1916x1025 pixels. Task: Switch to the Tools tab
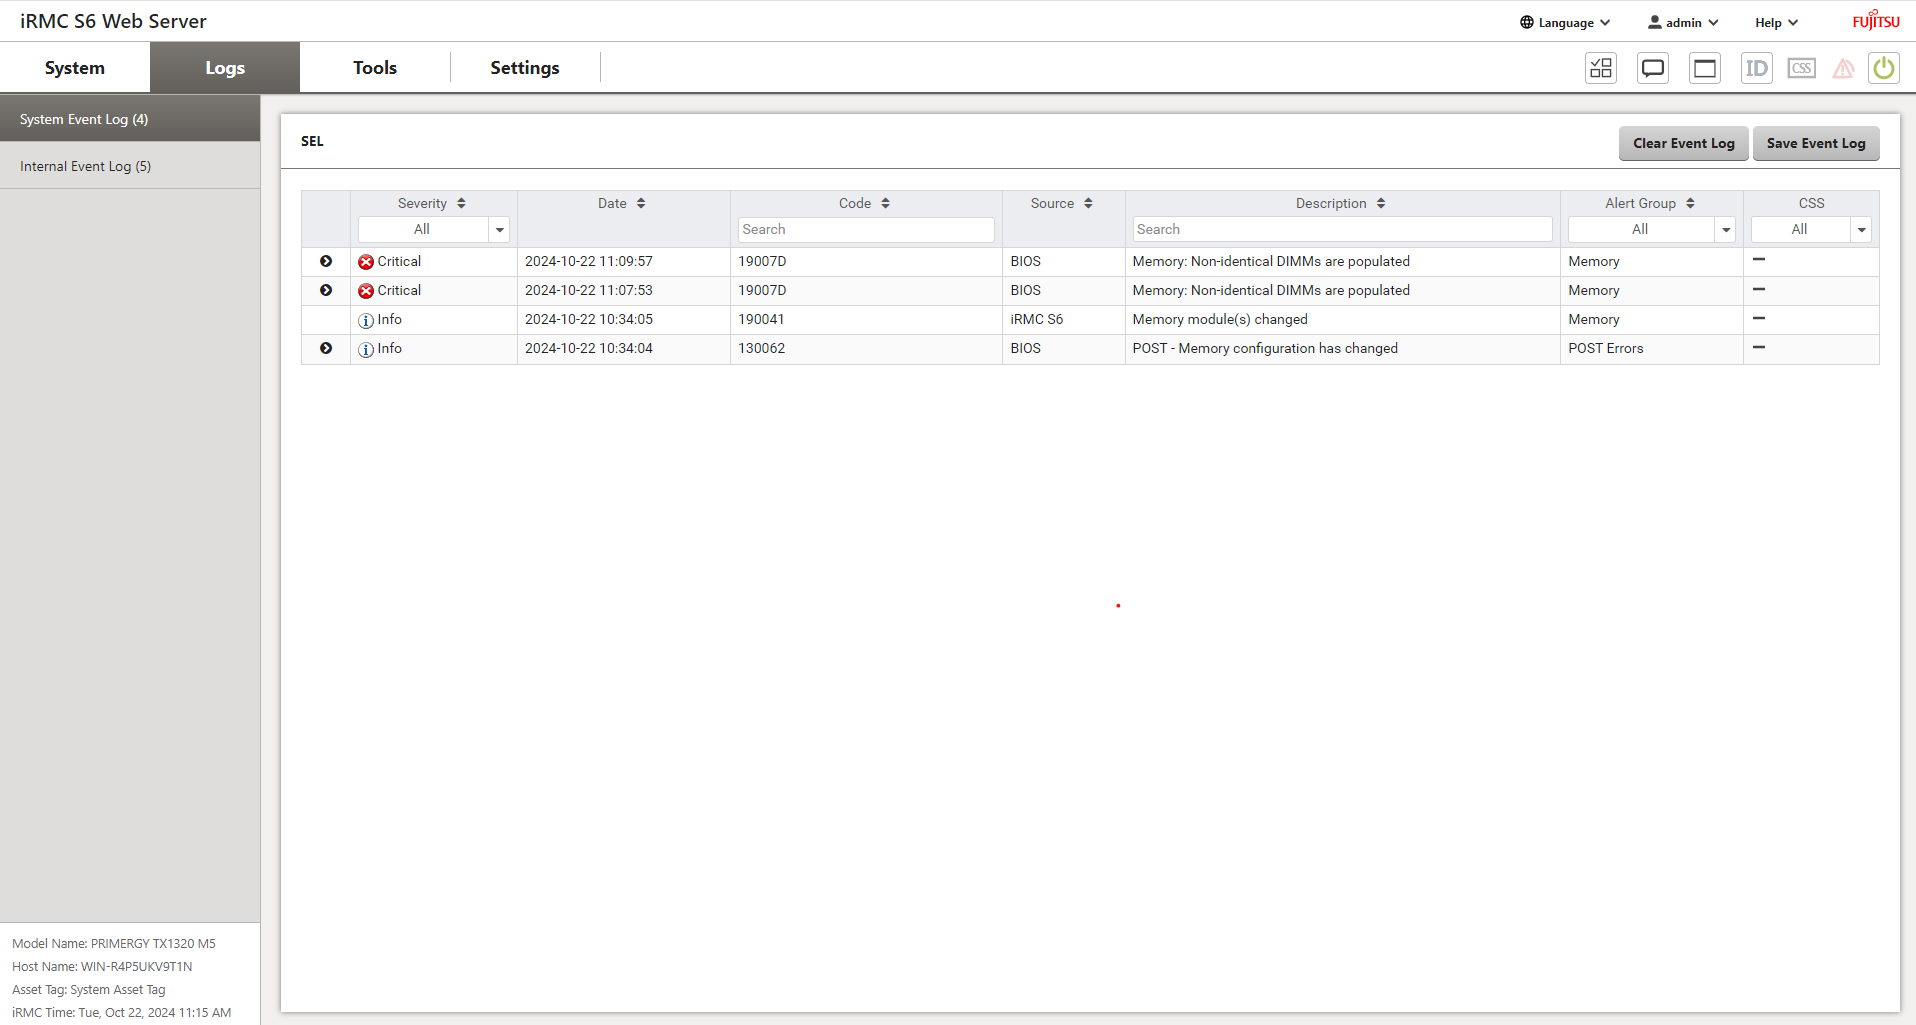point(375,67)
